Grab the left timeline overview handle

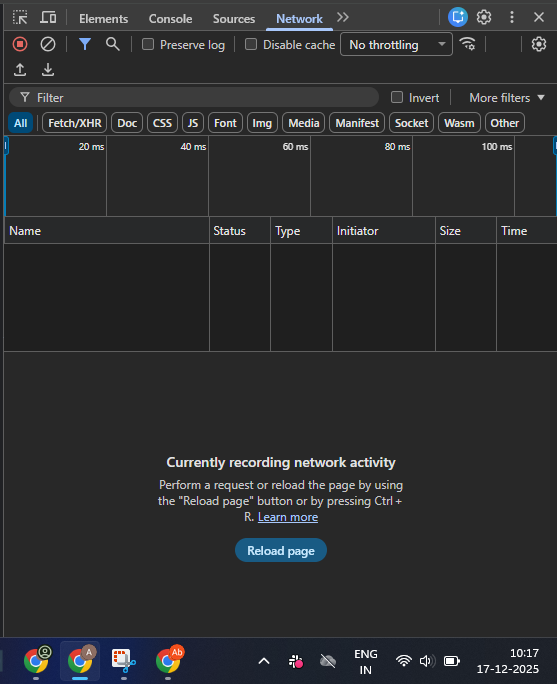tap(6, 146)
